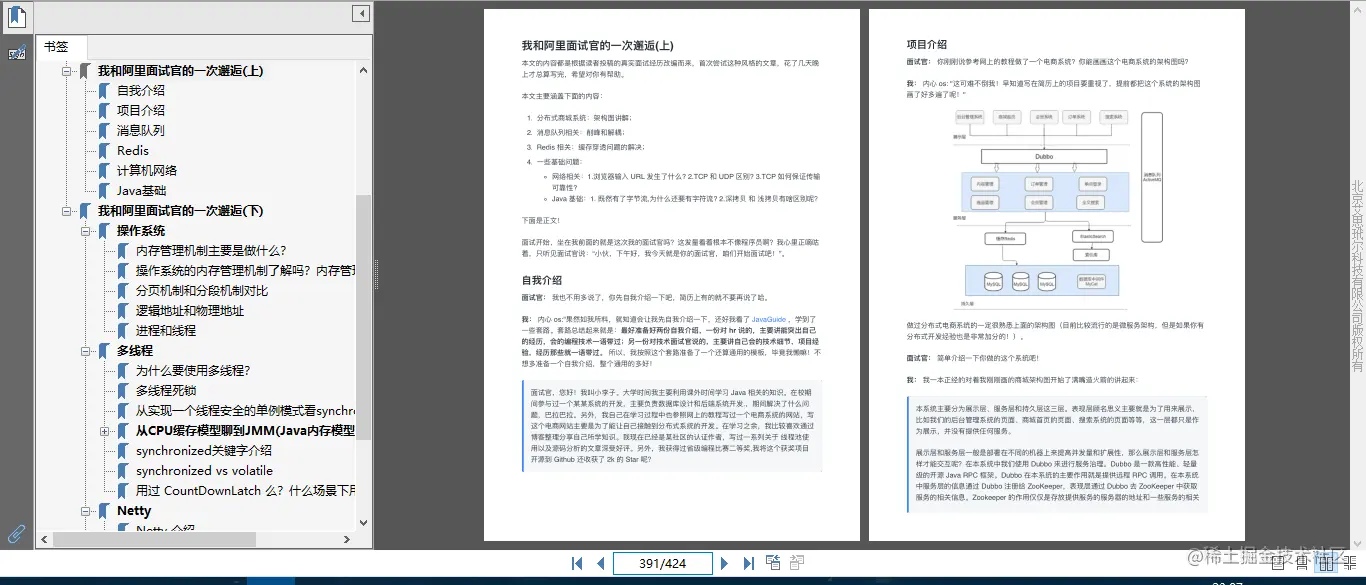The height and width of the screenshot is (585, 1366).
Task: Collapse the 我和阿里面试官的一次邂逅(下) node
Action: (x=67, y=211)
